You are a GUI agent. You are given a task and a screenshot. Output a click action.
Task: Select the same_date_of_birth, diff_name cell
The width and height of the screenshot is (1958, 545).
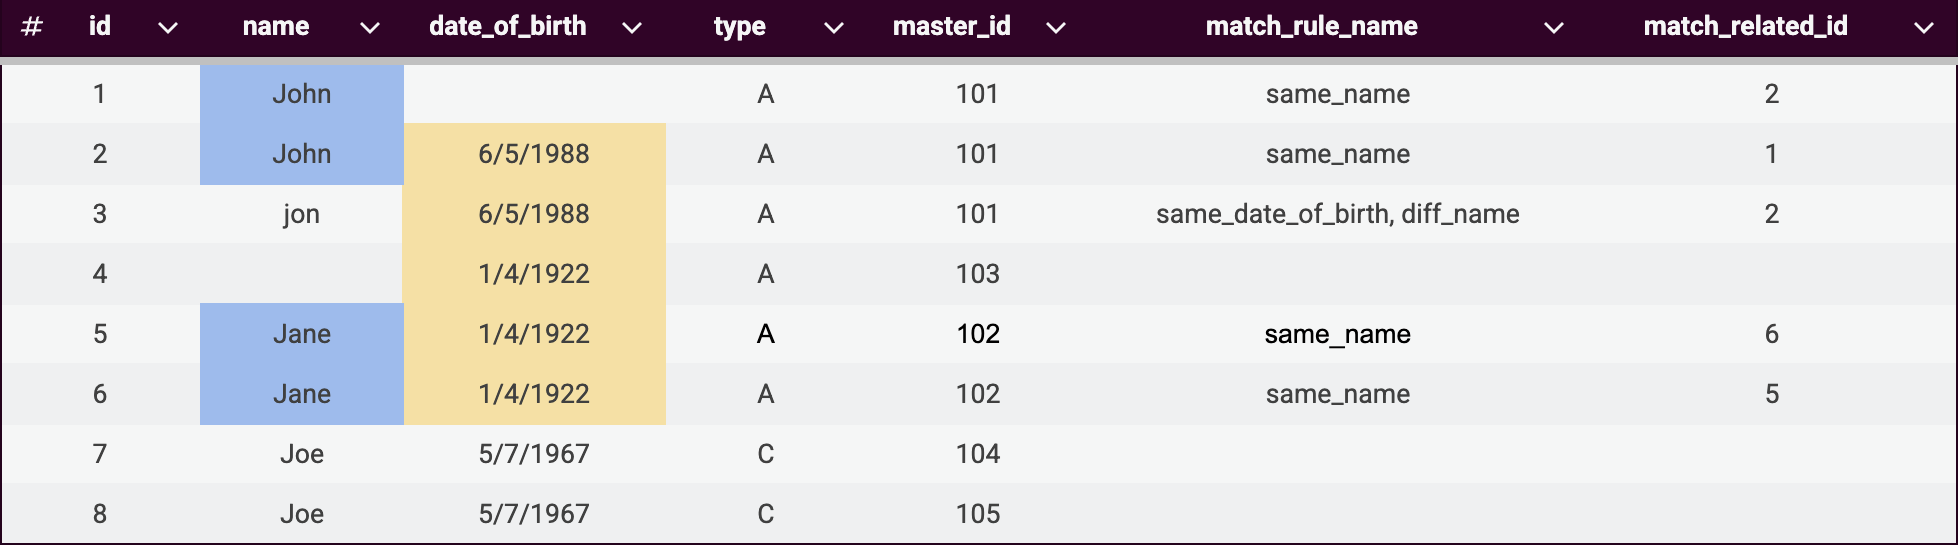(x=1337, y=214)
